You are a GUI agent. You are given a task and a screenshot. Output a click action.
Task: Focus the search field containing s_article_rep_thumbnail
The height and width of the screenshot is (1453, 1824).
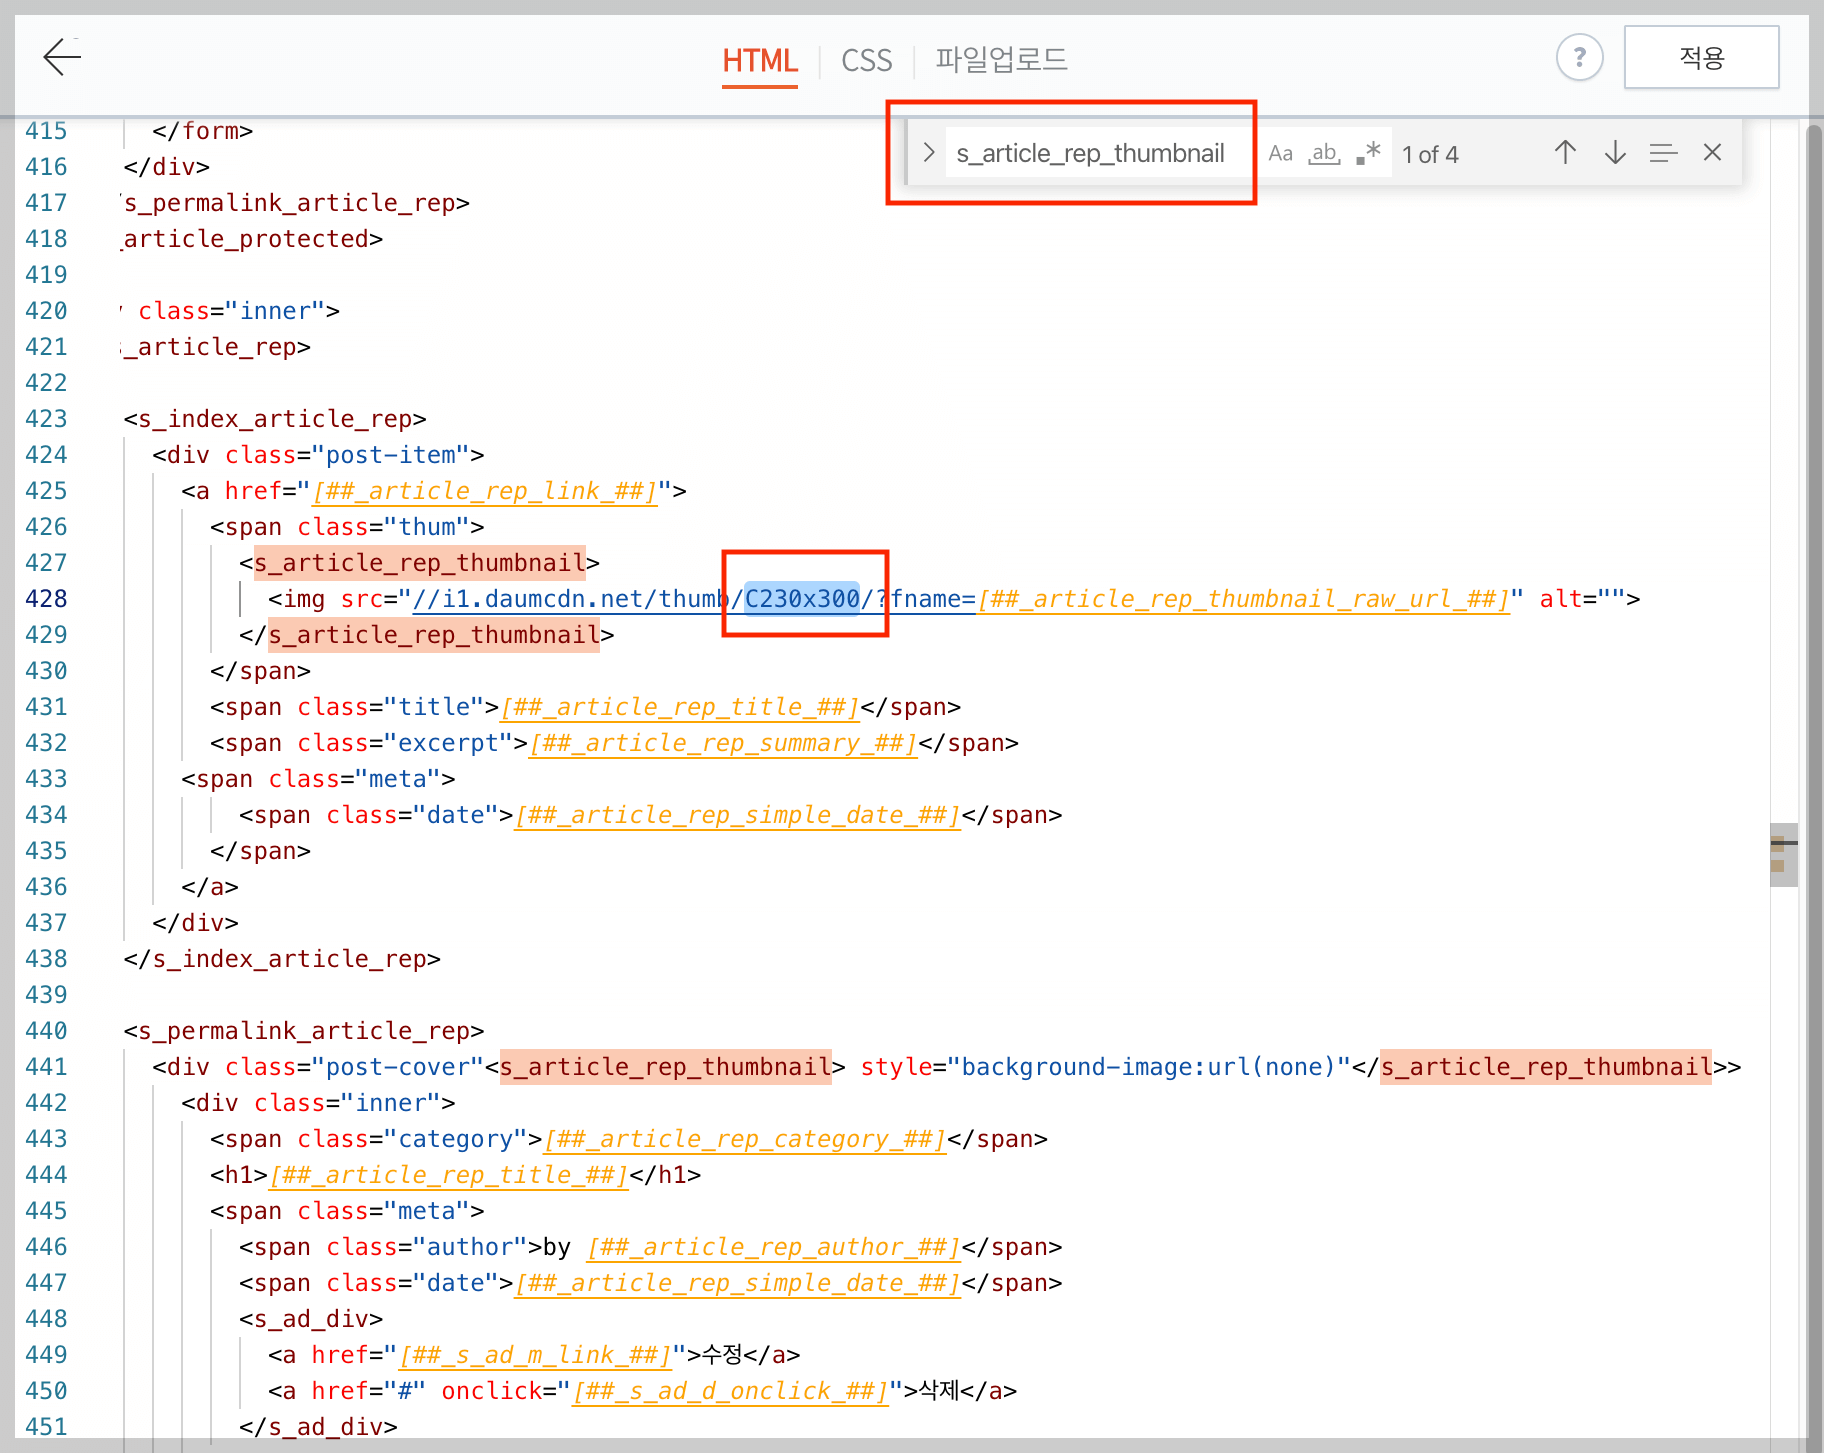[x=1098, y=153]
